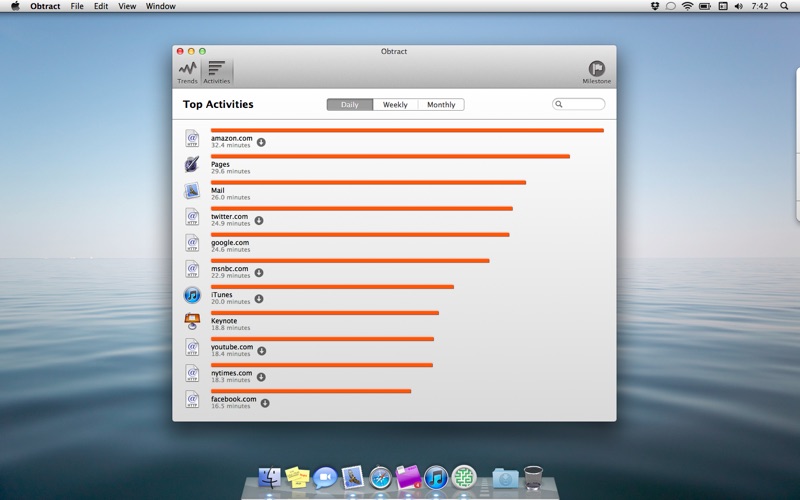
Task: Open the File menu
Action: [x=77, y=6]
